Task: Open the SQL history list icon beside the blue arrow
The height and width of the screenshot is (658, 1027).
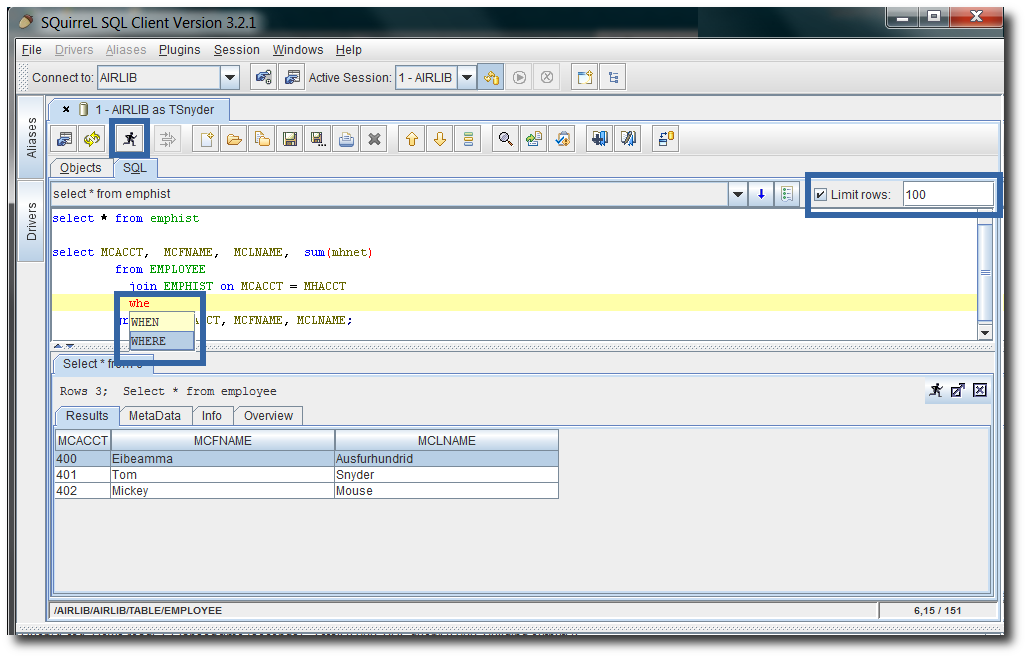Action: (787, 194)
